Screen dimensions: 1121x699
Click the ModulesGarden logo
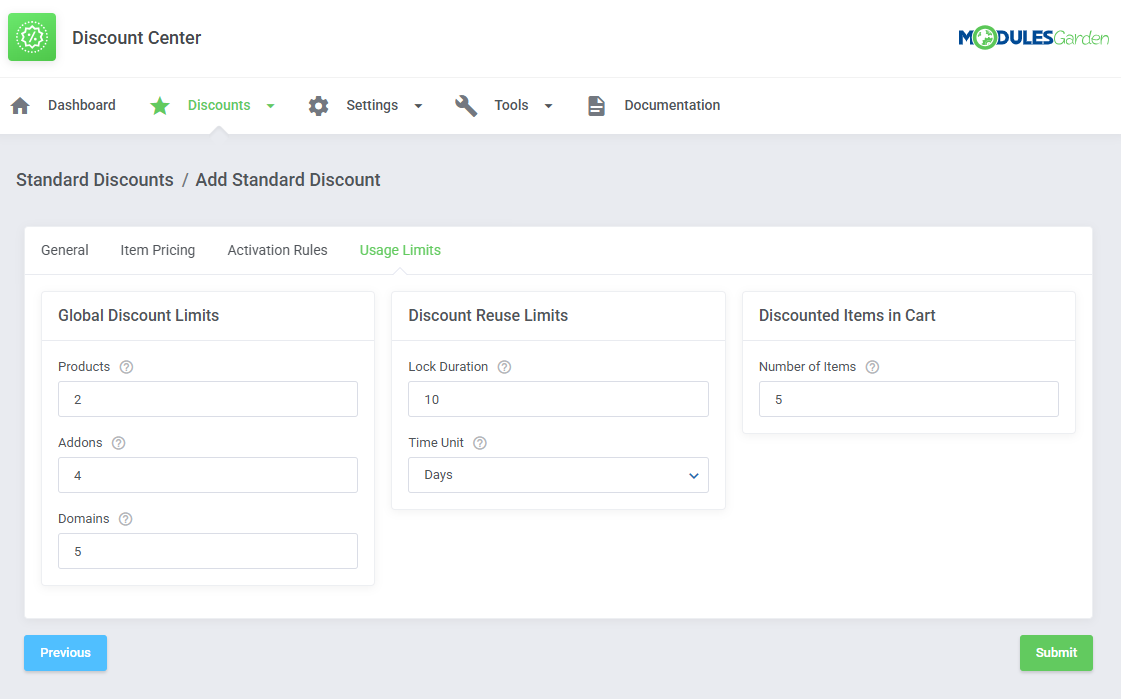tap(1034, 37)
